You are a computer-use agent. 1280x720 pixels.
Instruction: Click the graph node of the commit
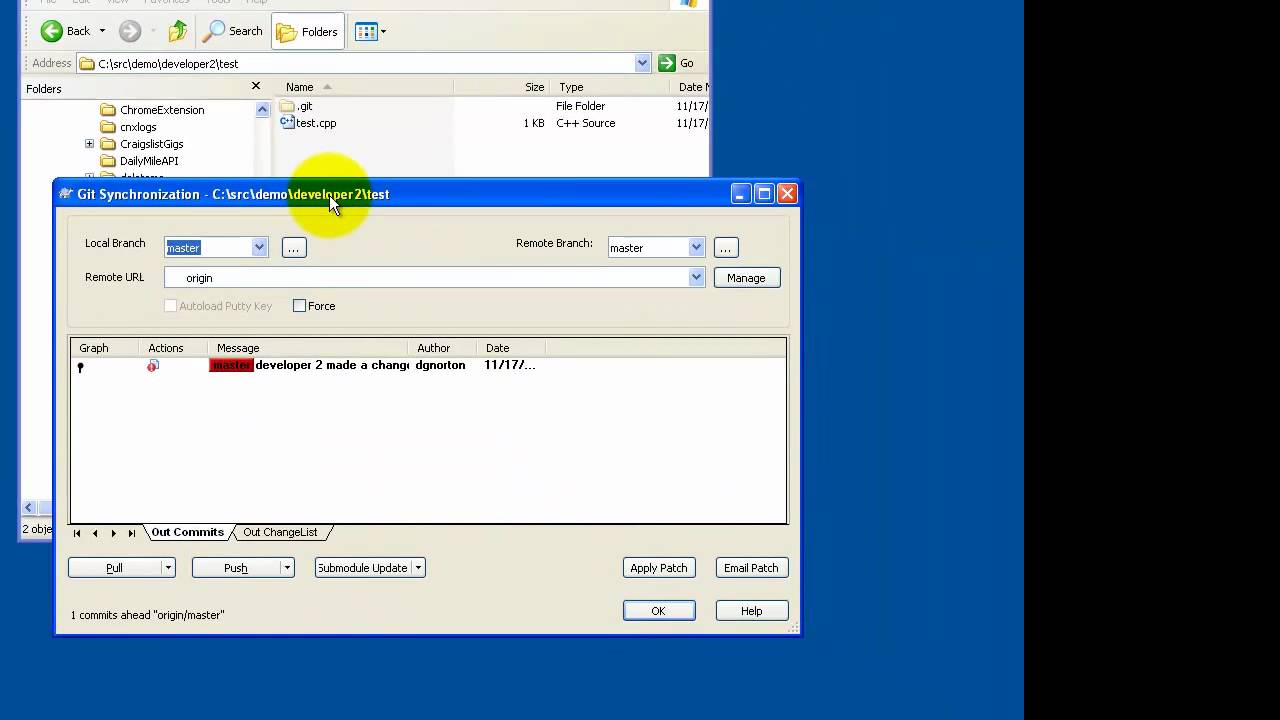click(80, 367)
